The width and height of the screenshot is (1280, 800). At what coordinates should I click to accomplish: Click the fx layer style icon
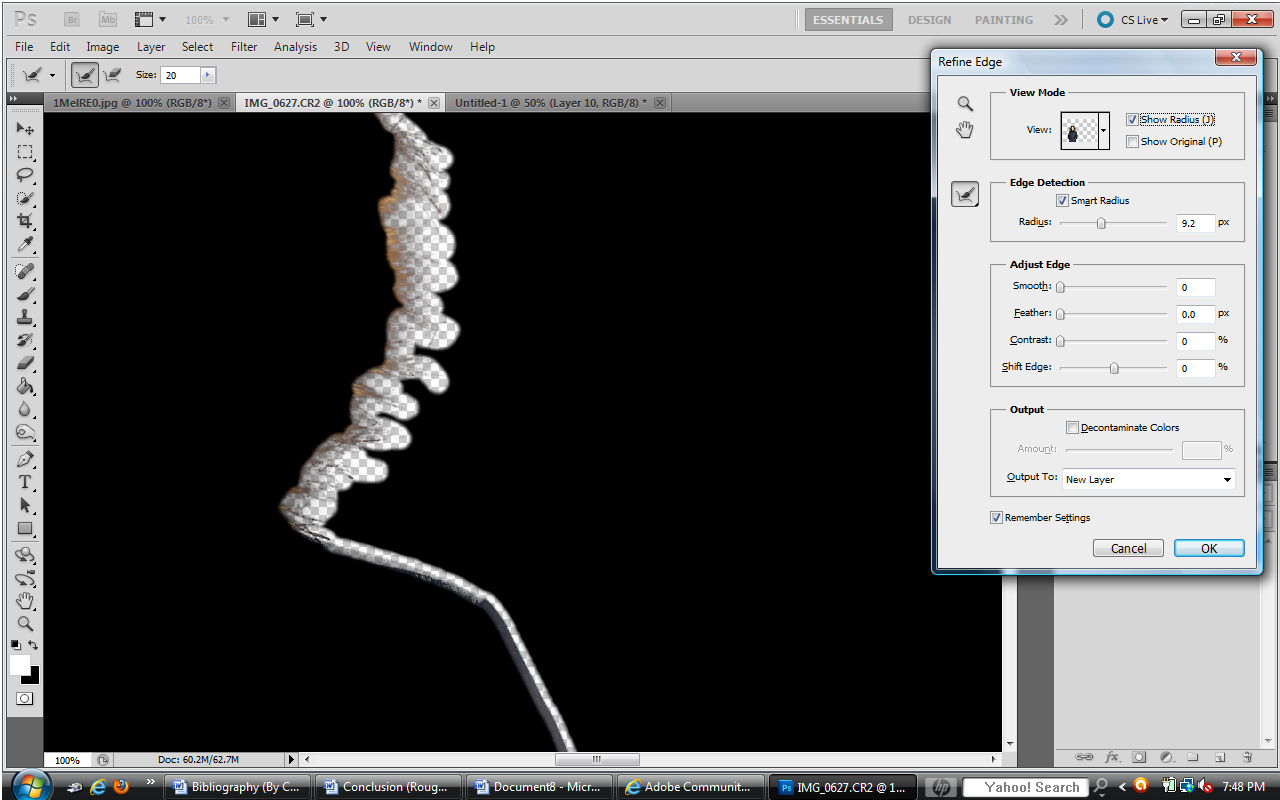1111,757
